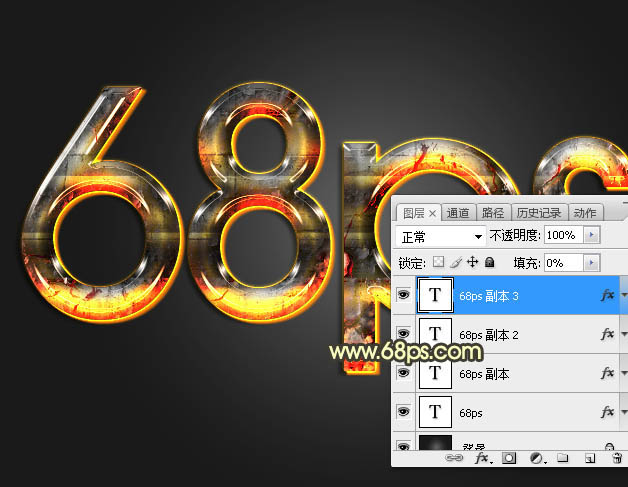The width and height of the screenshot is (628, 487).
Task: Lock layer position icon
Action: click(473, 262)
